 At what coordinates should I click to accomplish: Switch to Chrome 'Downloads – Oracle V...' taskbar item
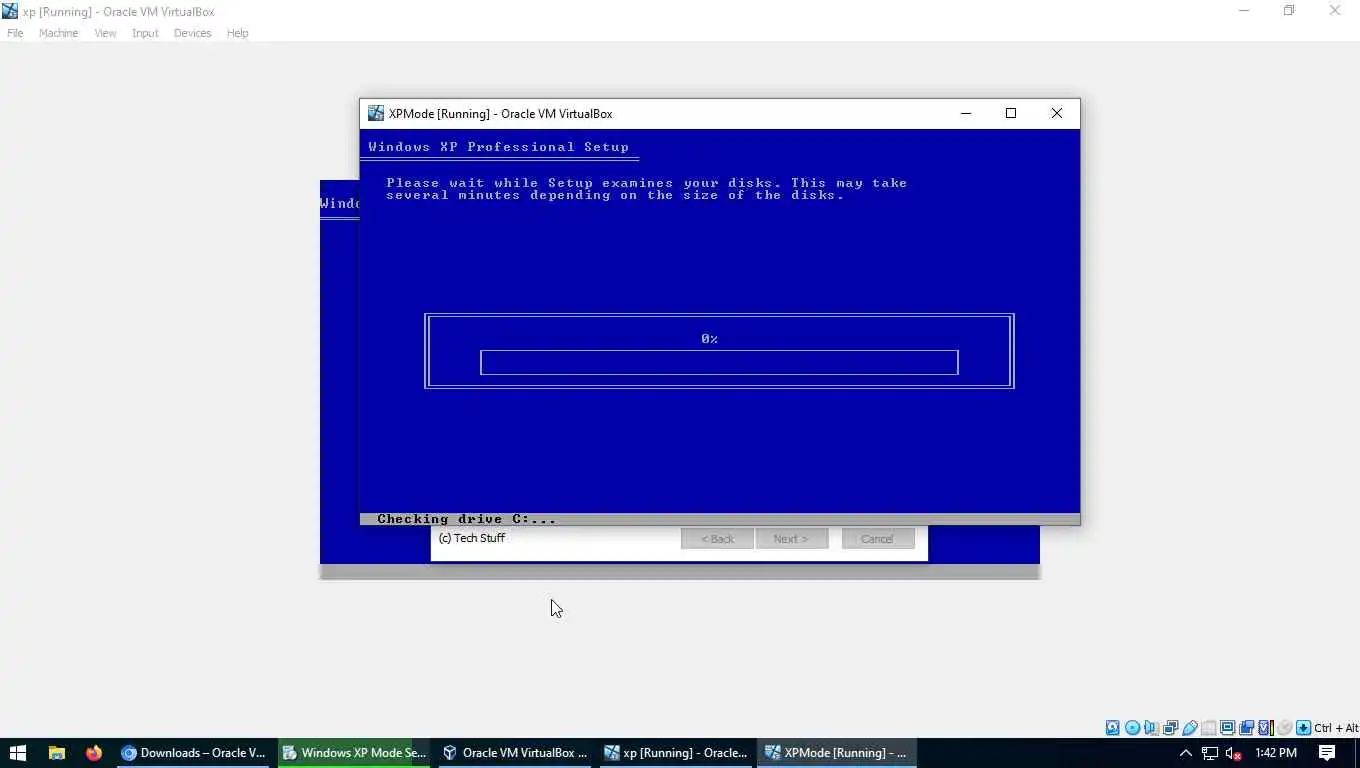click(194, 753)
